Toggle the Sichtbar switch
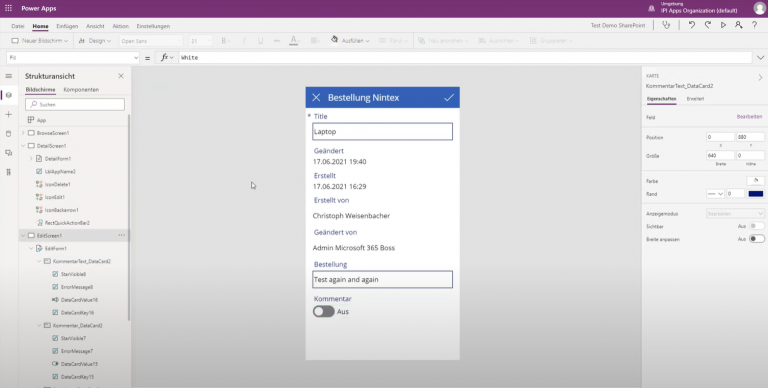Image resolution: width=768 pixels, height=388 pixels. coord(757,226)
